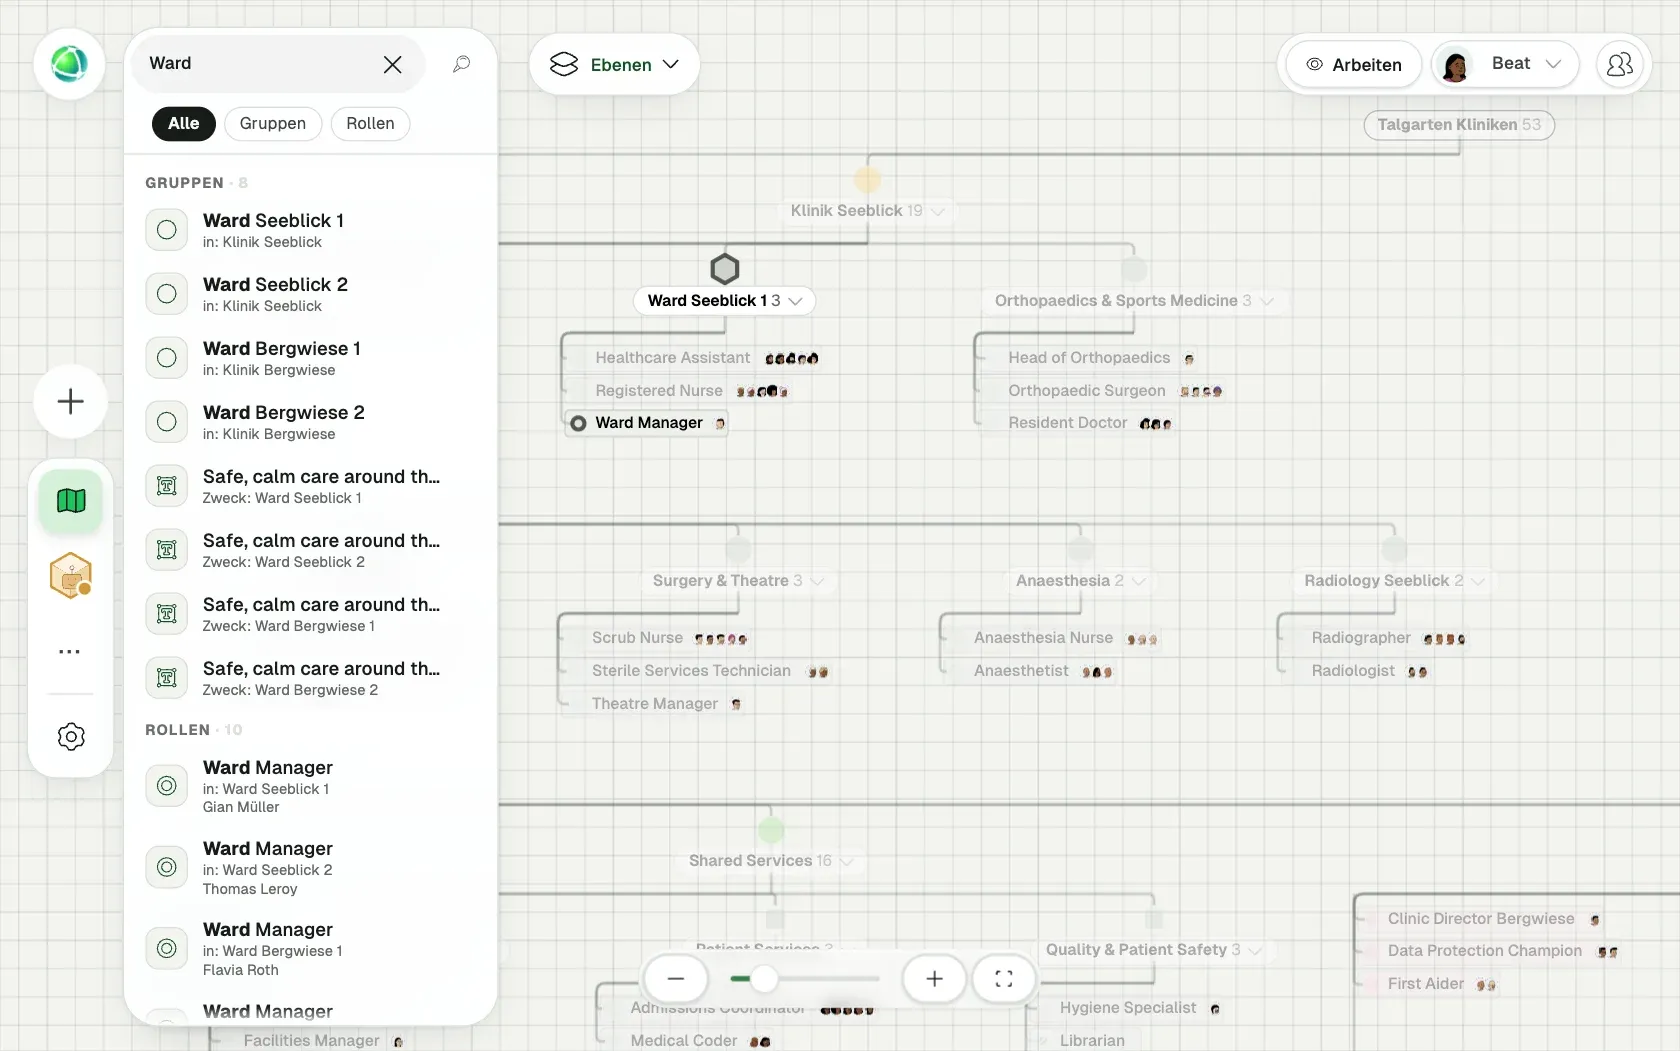Click role icon for Gian Müller's Ward Manager
The width and height of the screenshot is (1680, 1051).
pos(167,786)
